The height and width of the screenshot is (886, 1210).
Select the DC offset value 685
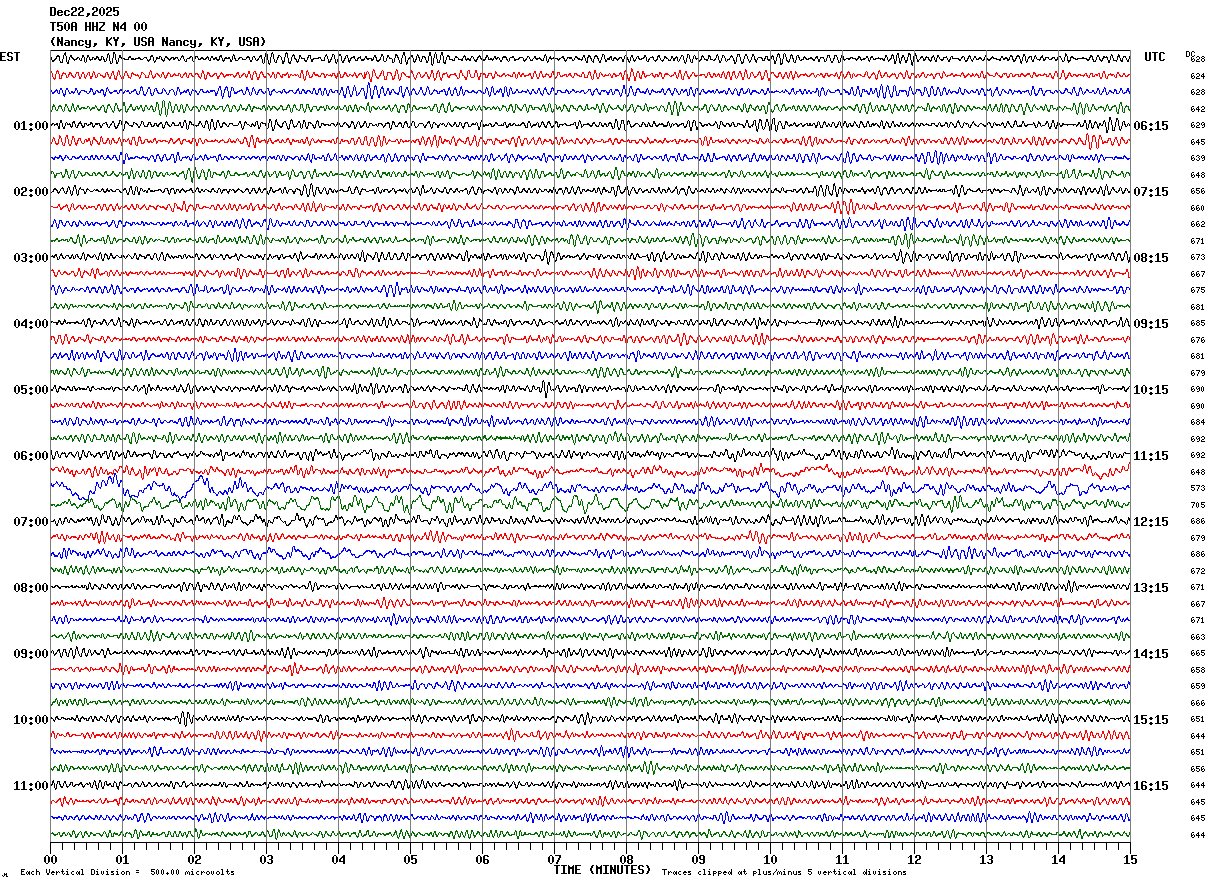click(x=1197, y=324)
